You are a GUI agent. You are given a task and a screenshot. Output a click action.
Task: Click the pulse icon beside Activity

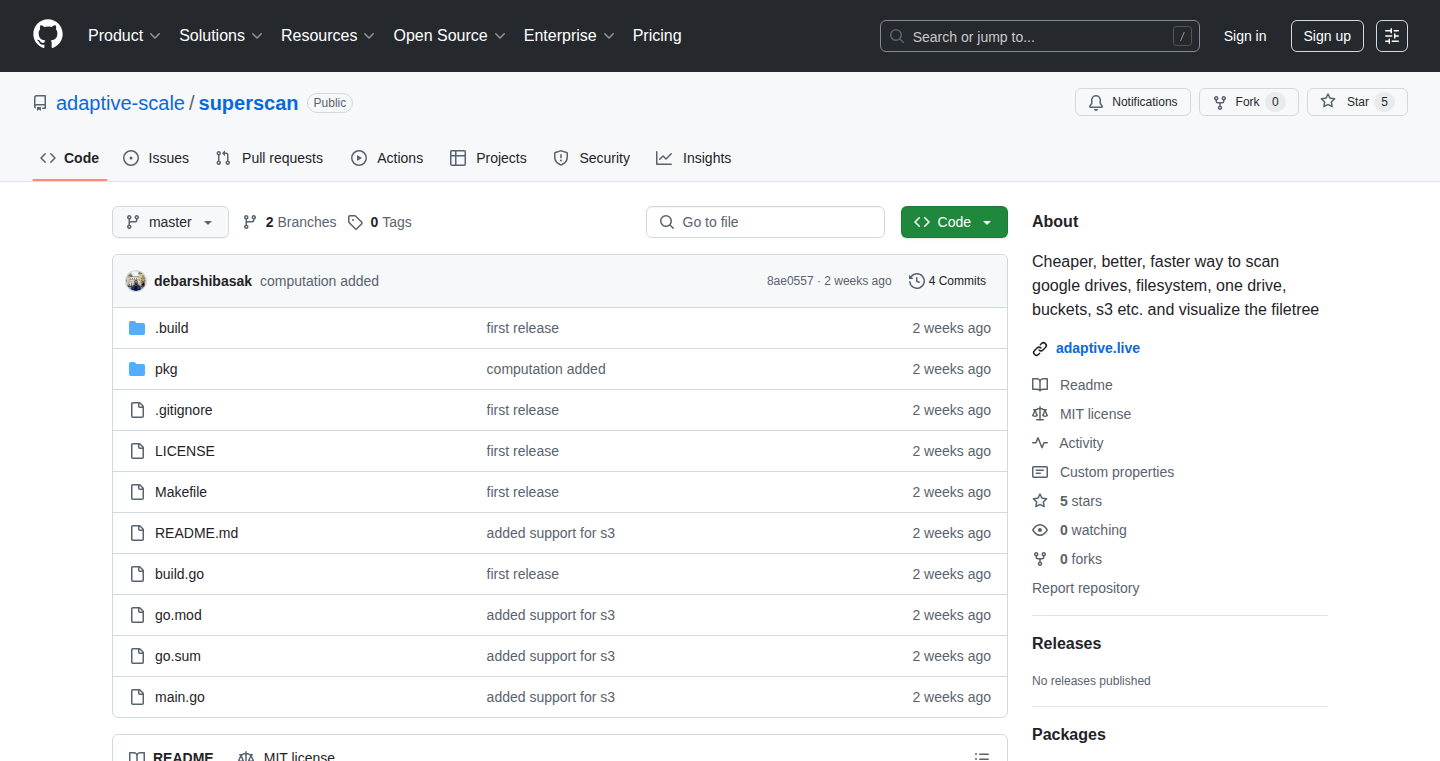tap(1040, 443)
